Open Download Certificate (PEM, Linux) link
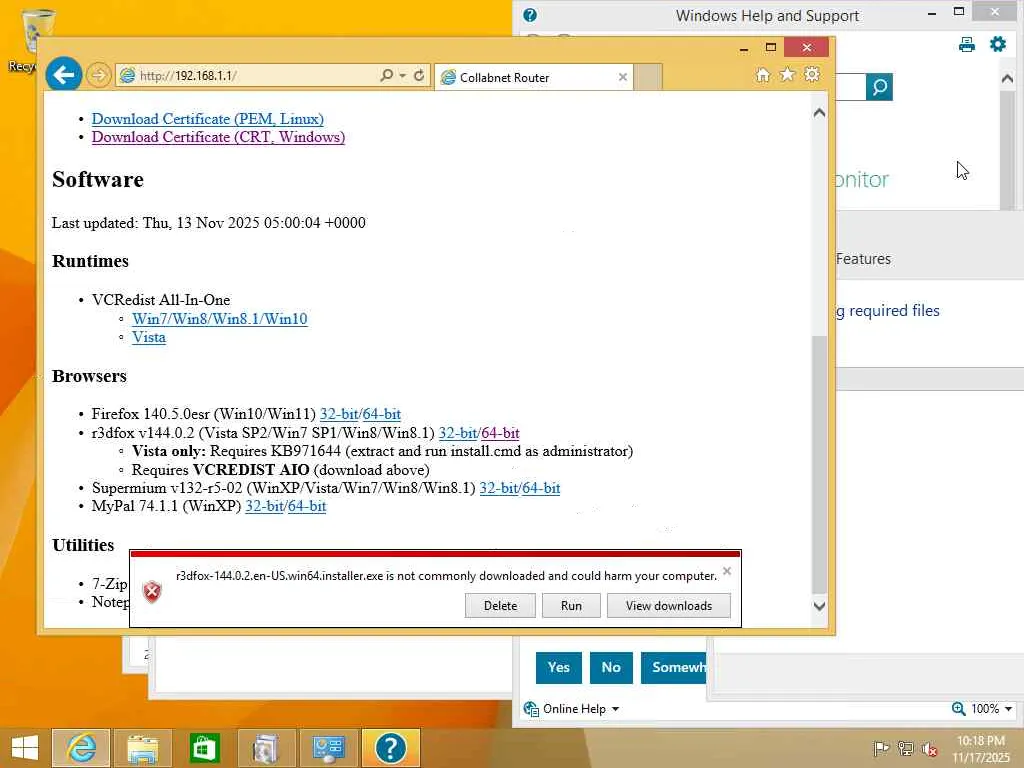This screenshot has height=768, width=1024. (208, 119)
